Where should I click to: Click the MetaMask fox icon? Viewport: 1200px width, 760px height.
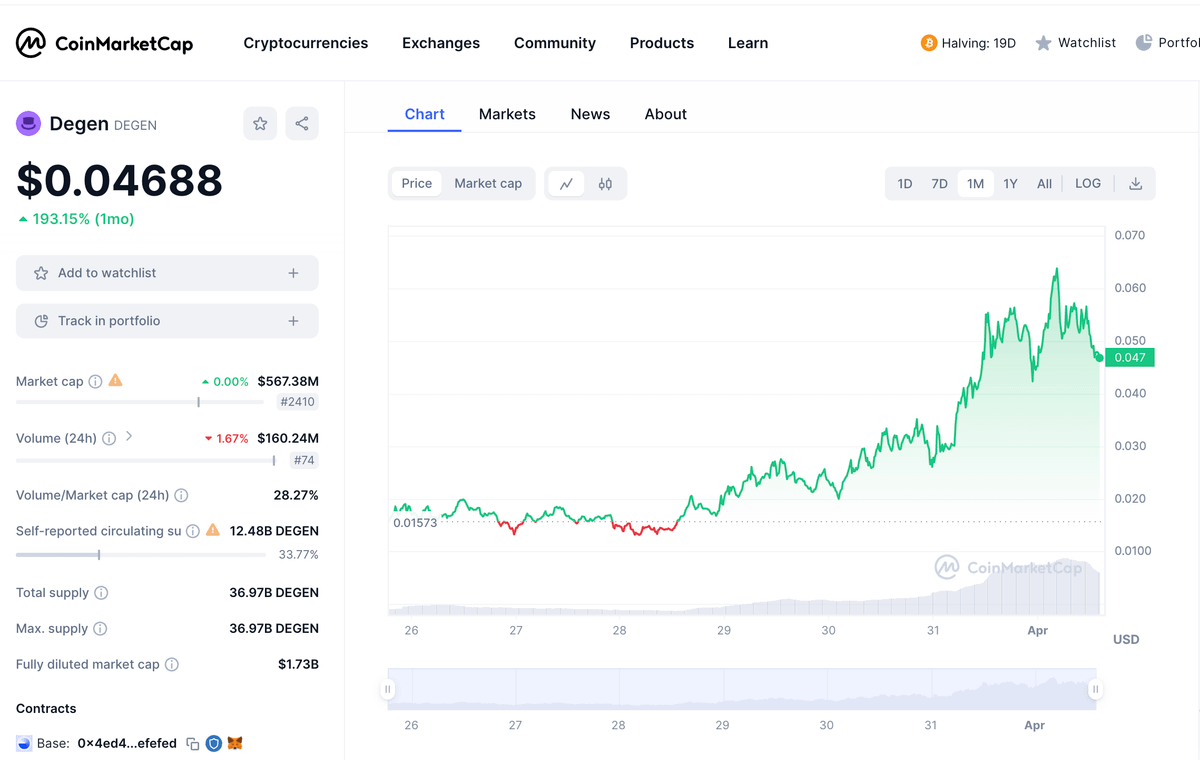235,744
